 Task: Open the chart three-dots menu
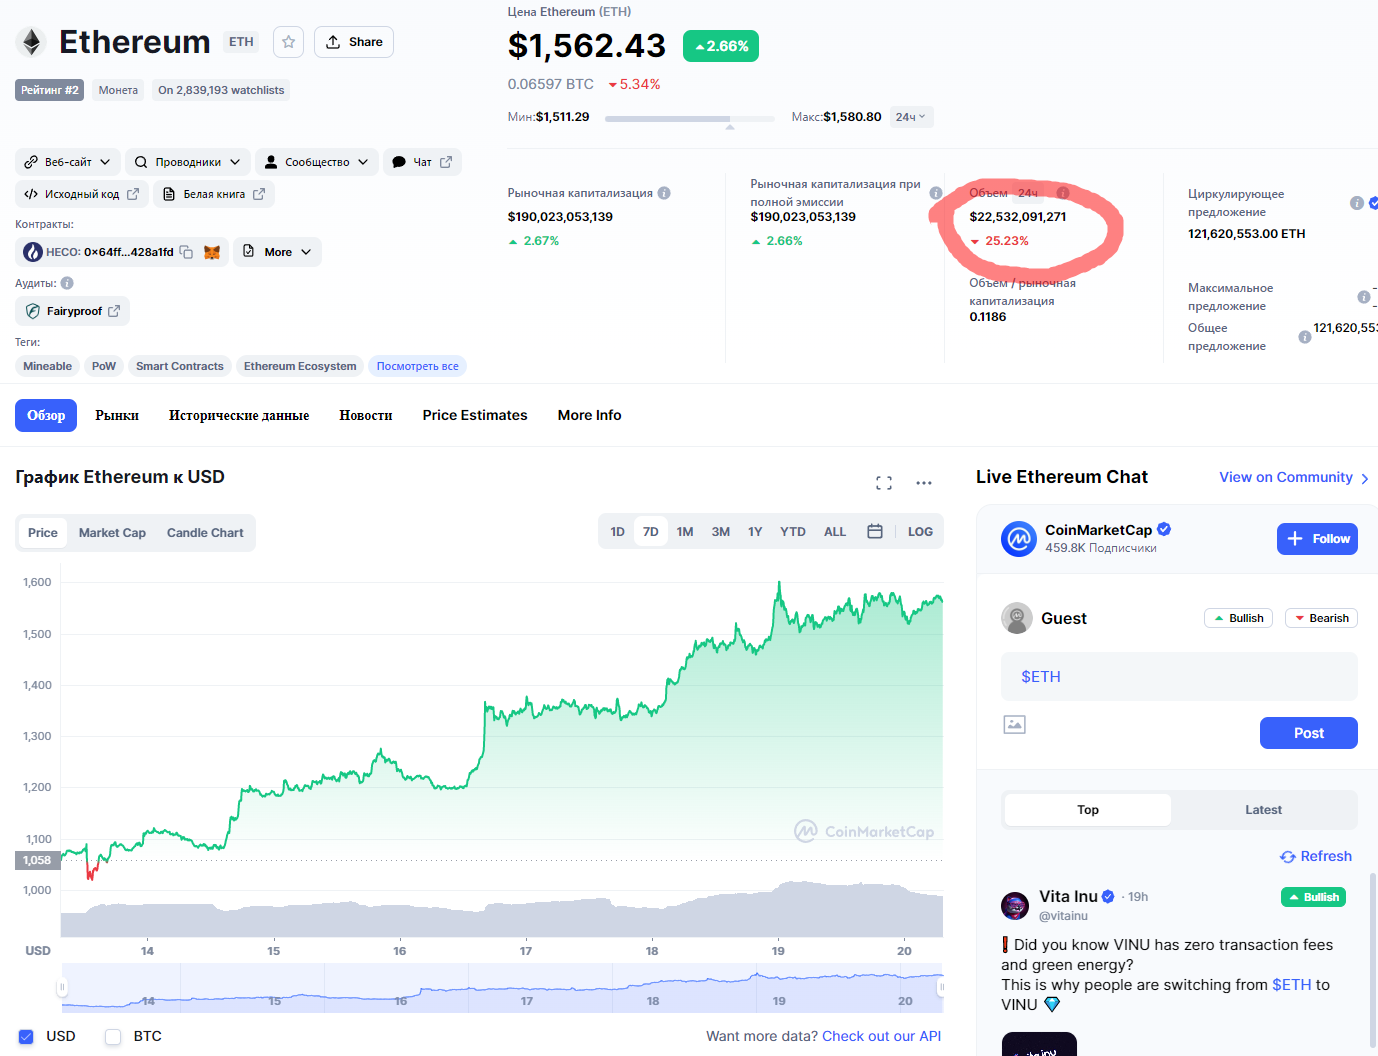(x=923, y=483)
